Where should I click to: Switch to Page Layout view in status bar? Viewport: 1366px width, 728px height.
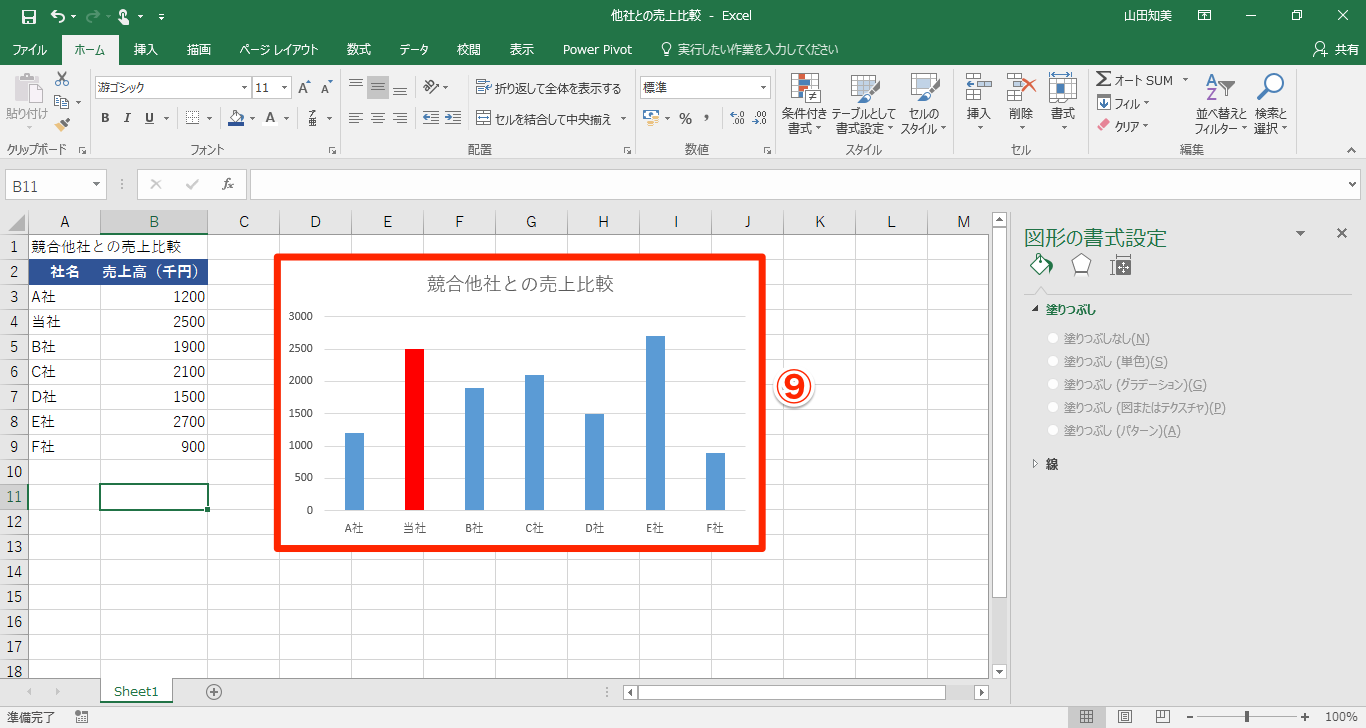point(1124,717)
